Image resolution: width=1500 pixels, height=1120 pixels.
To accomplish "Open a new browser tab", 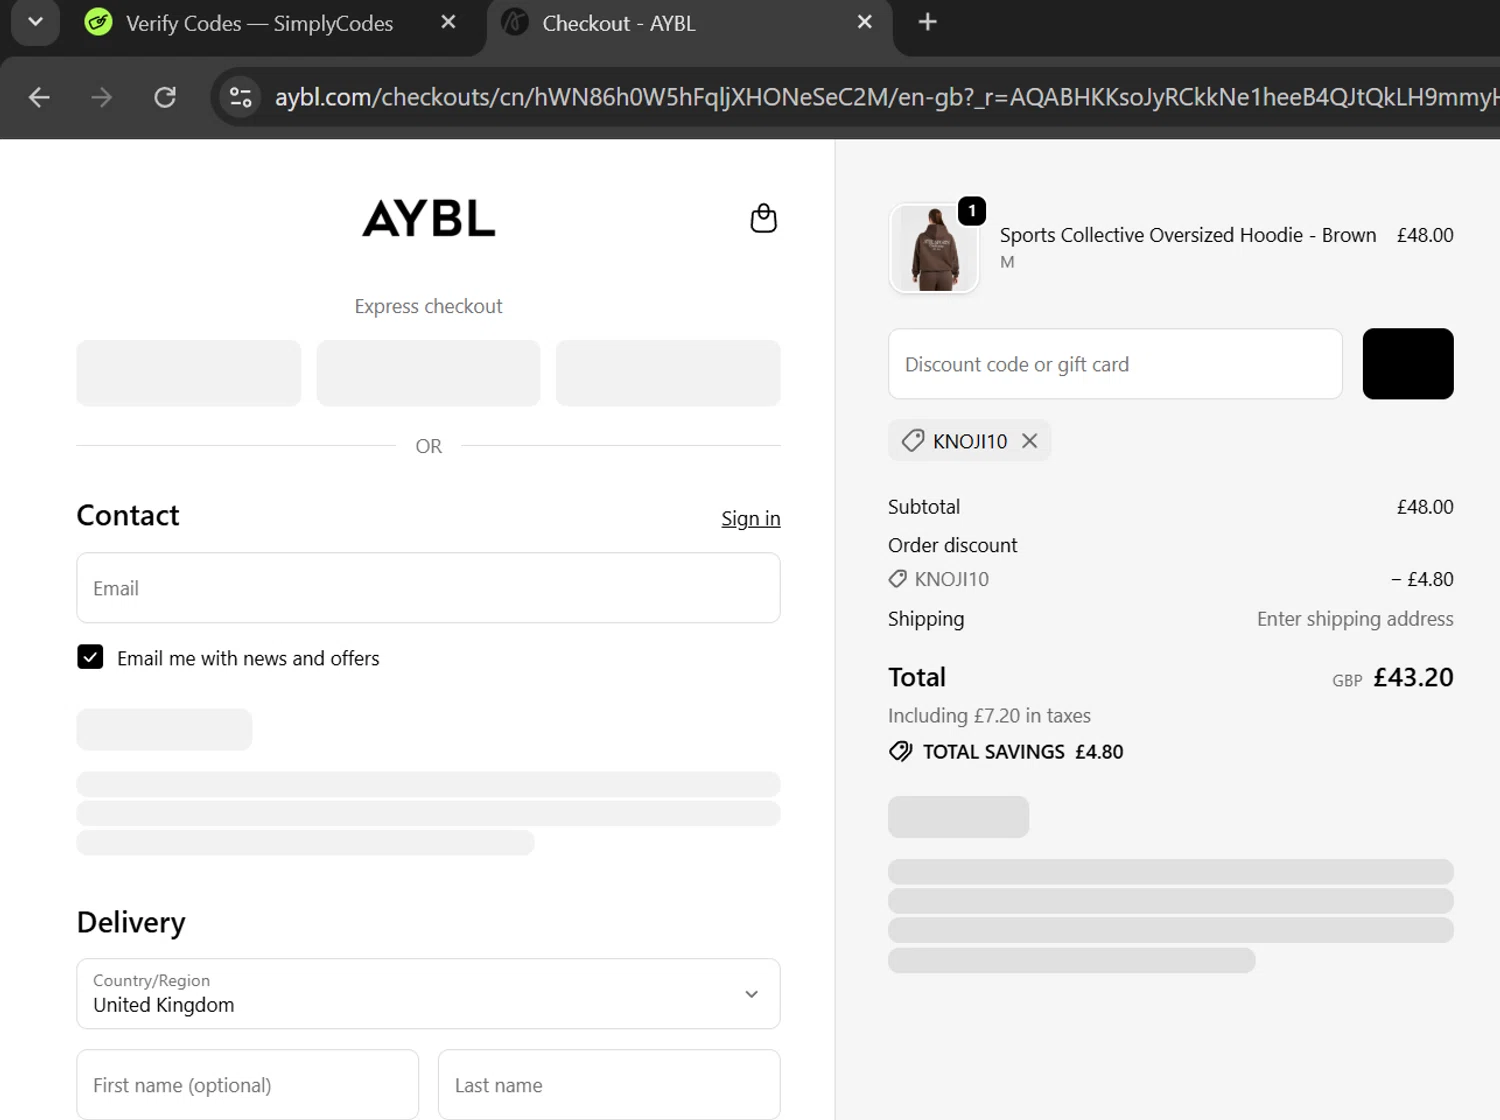I will point(927,22).
